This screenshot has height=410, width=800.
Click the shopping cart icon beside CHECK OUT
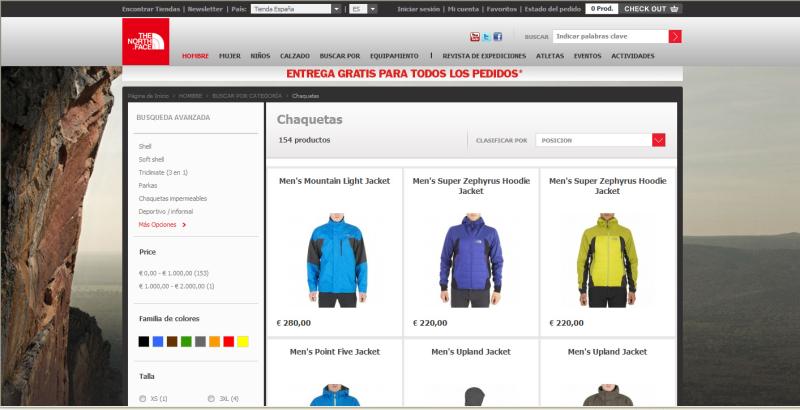click(x=674, y=9)
